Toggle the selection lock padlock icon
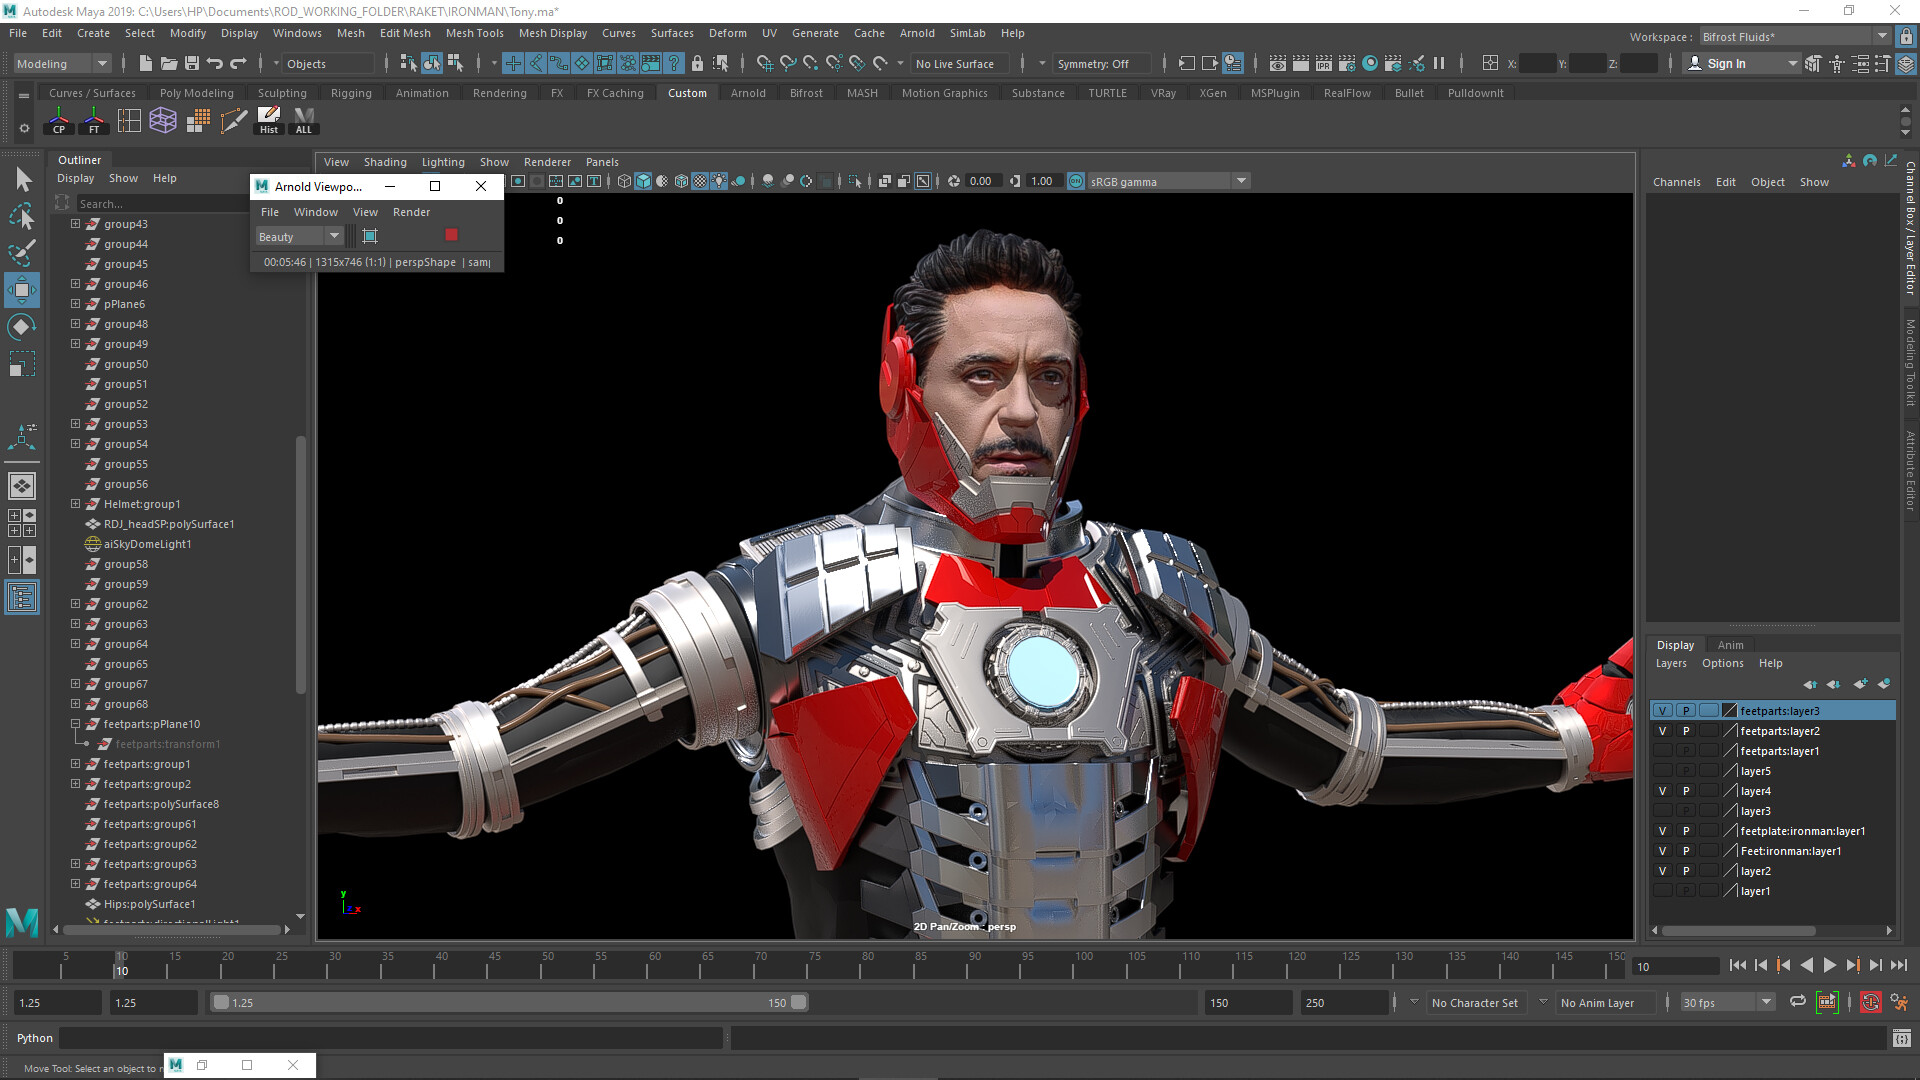The height and width of the screenshot is (1080, 1920). 697,63
